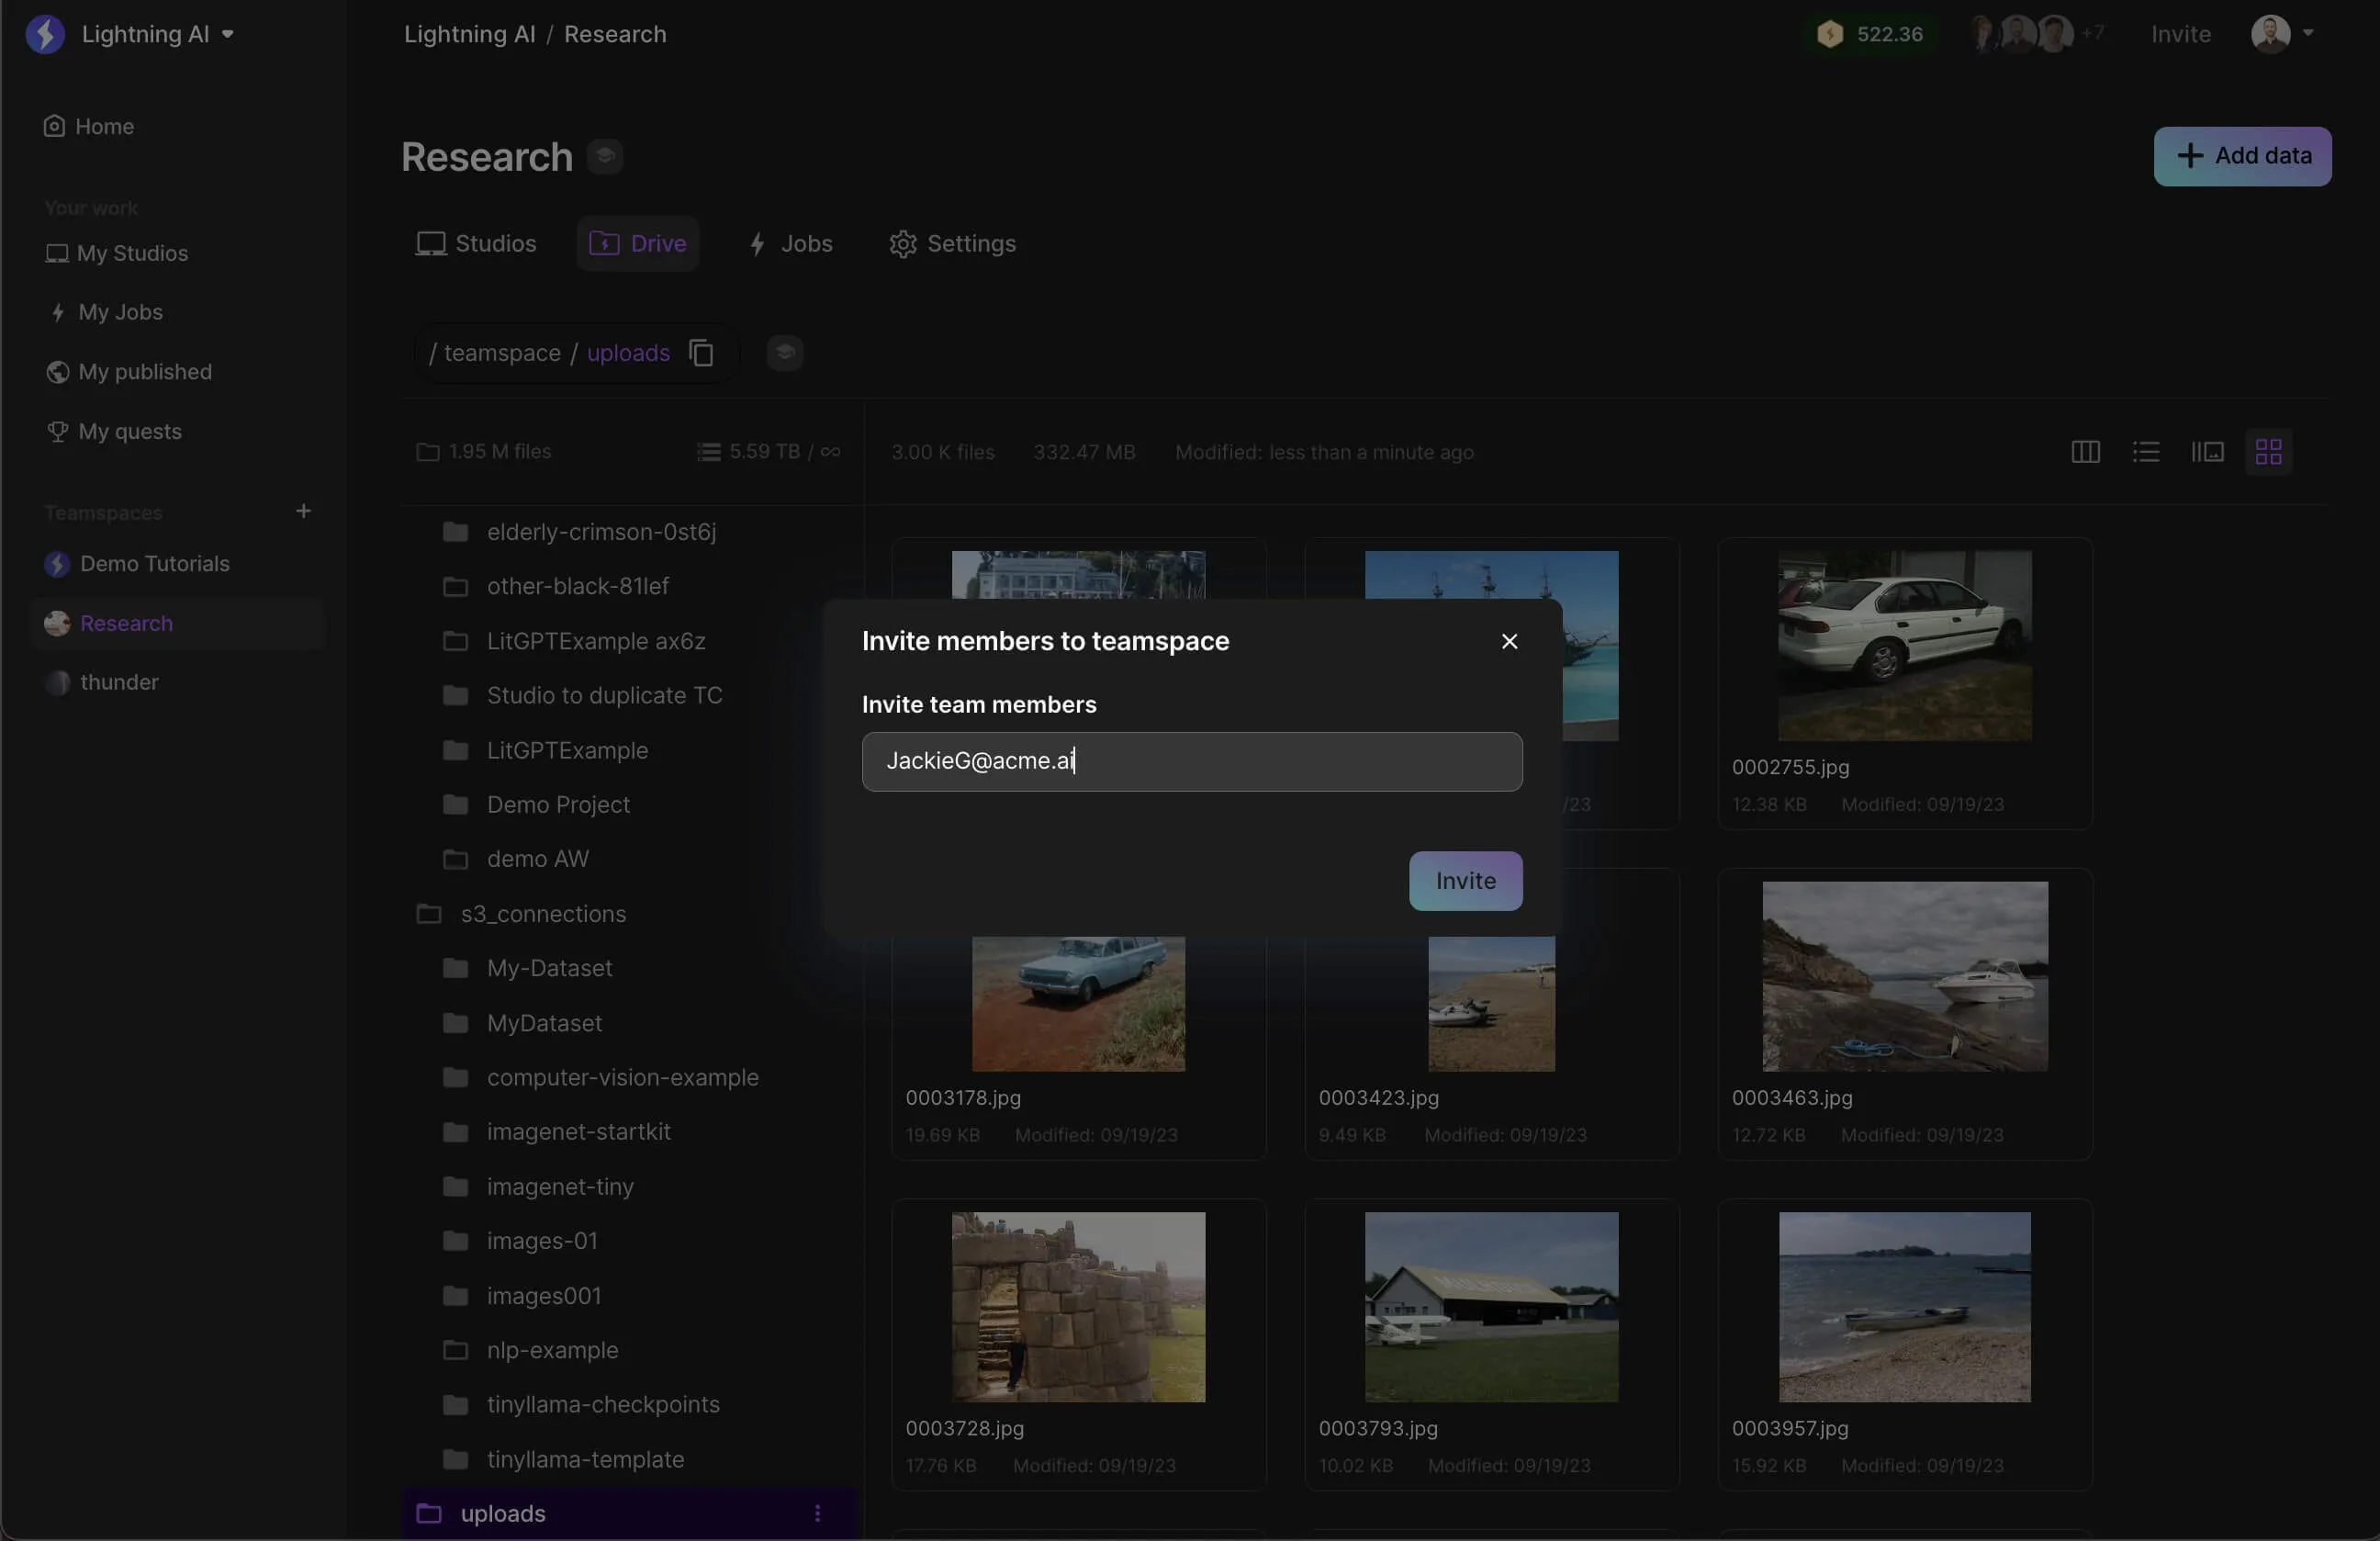Click the Add data button
Viewport: 2380px width, 1541px height.
pyautogui.click(x=2242, y=156)
